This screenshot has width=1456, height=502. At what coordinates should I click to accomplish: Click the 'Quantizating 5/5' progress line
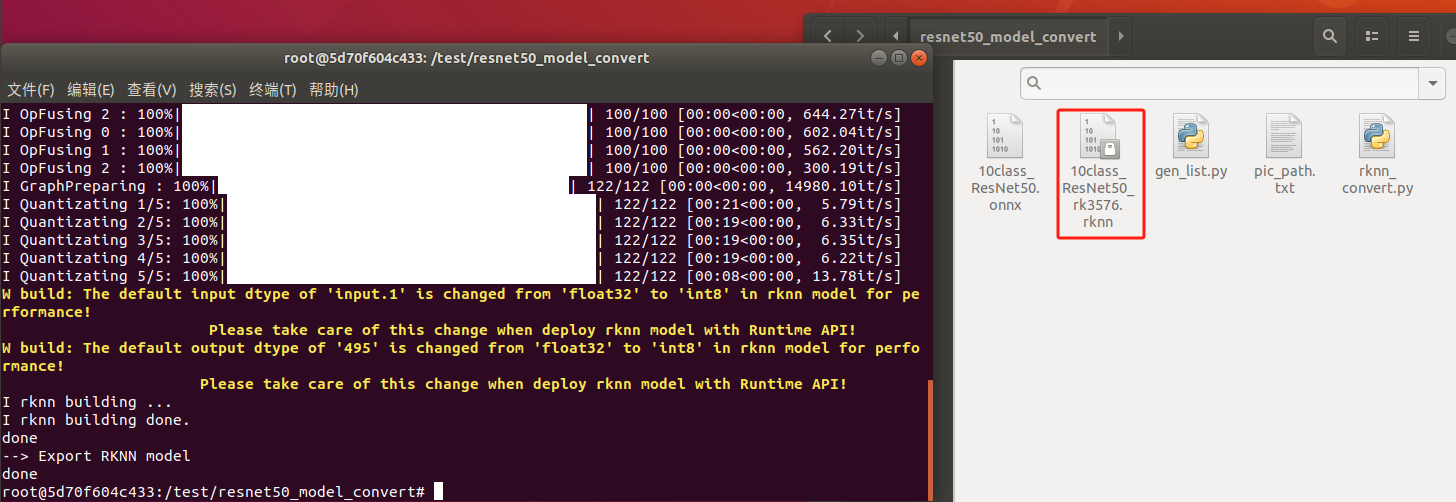[x=452, y=276]
